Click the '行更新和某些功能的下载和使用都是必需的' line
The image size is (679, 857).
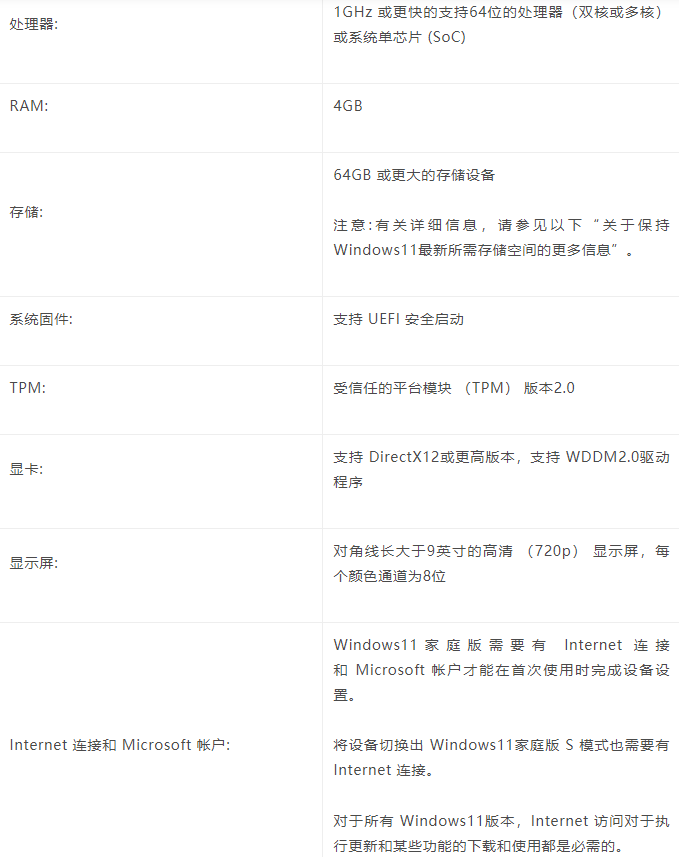point(478,846)
